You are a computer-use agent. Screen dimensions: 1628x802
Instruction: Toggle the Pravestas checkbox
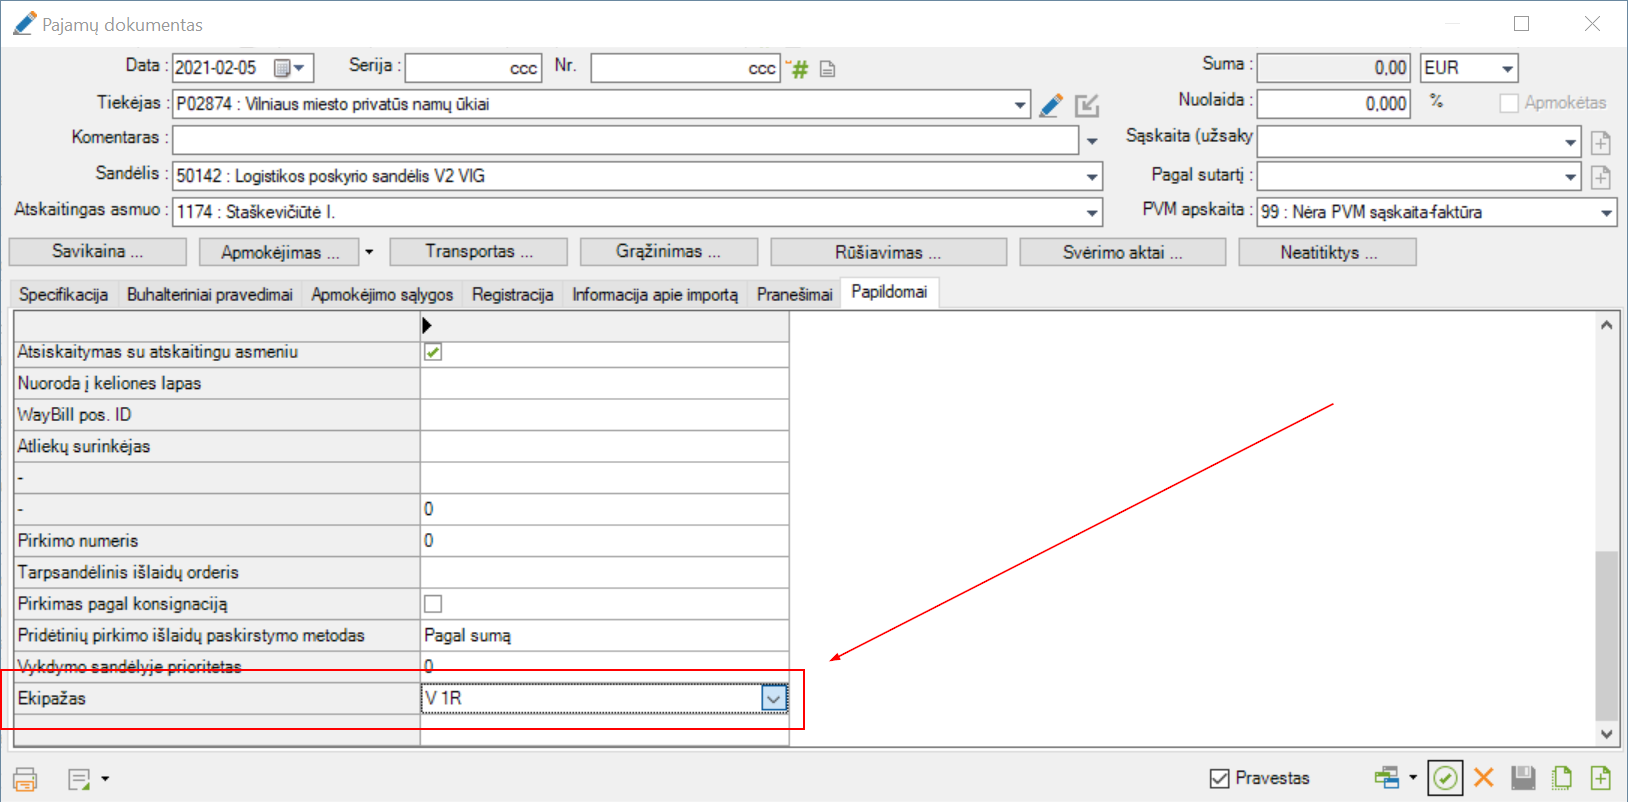coord(1219,778)
